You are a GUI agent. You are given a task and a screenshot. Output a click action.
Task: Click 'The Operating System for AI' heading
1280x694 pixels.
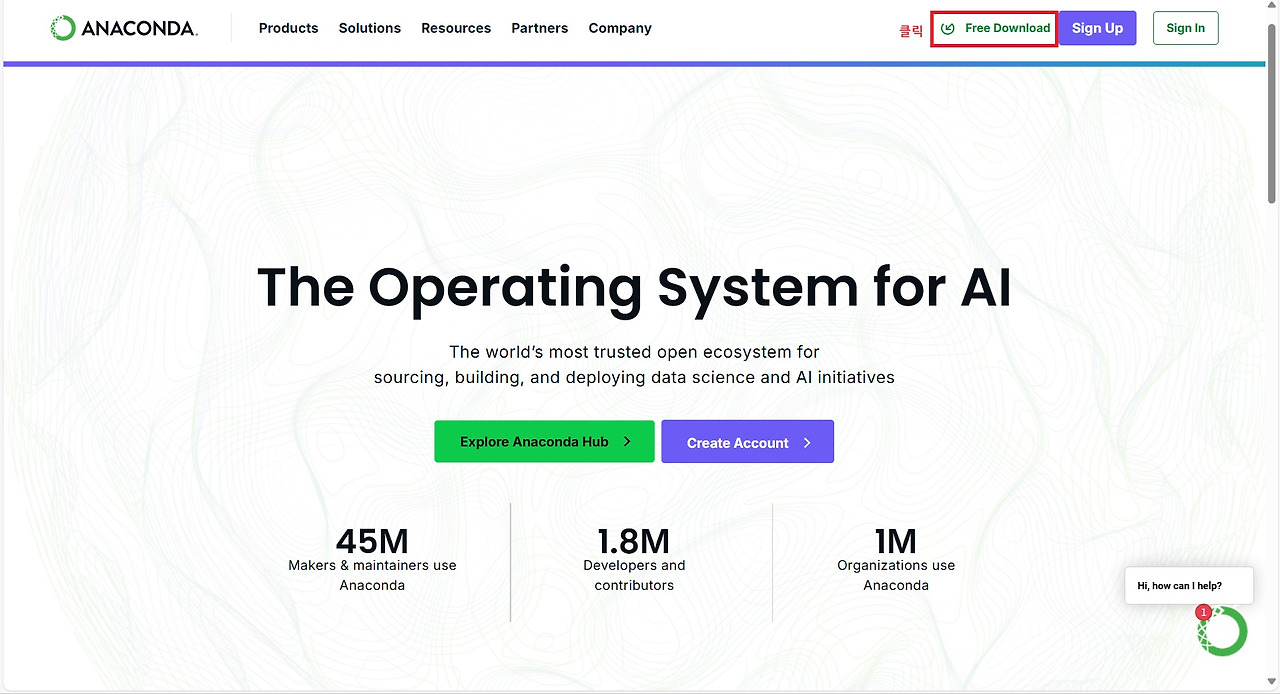634,287
